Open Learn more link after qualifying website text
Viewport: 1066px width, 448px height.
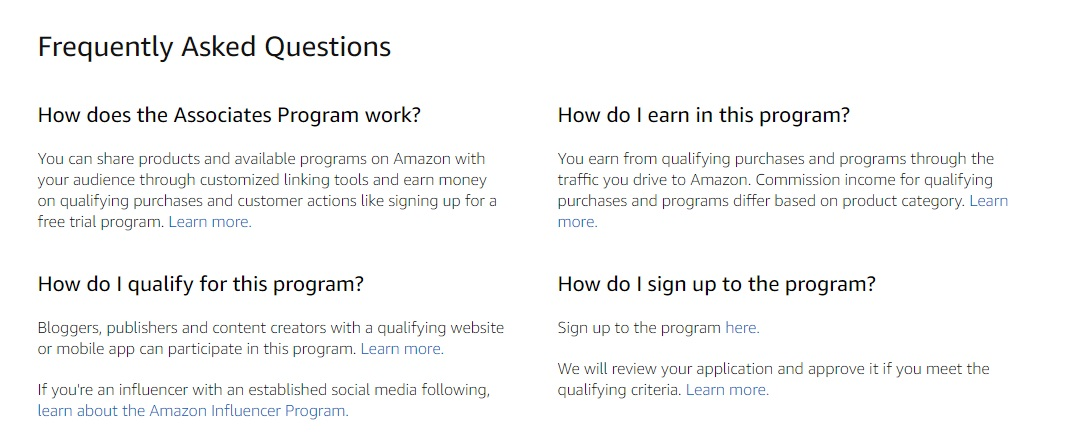click(x=402, y=349)
